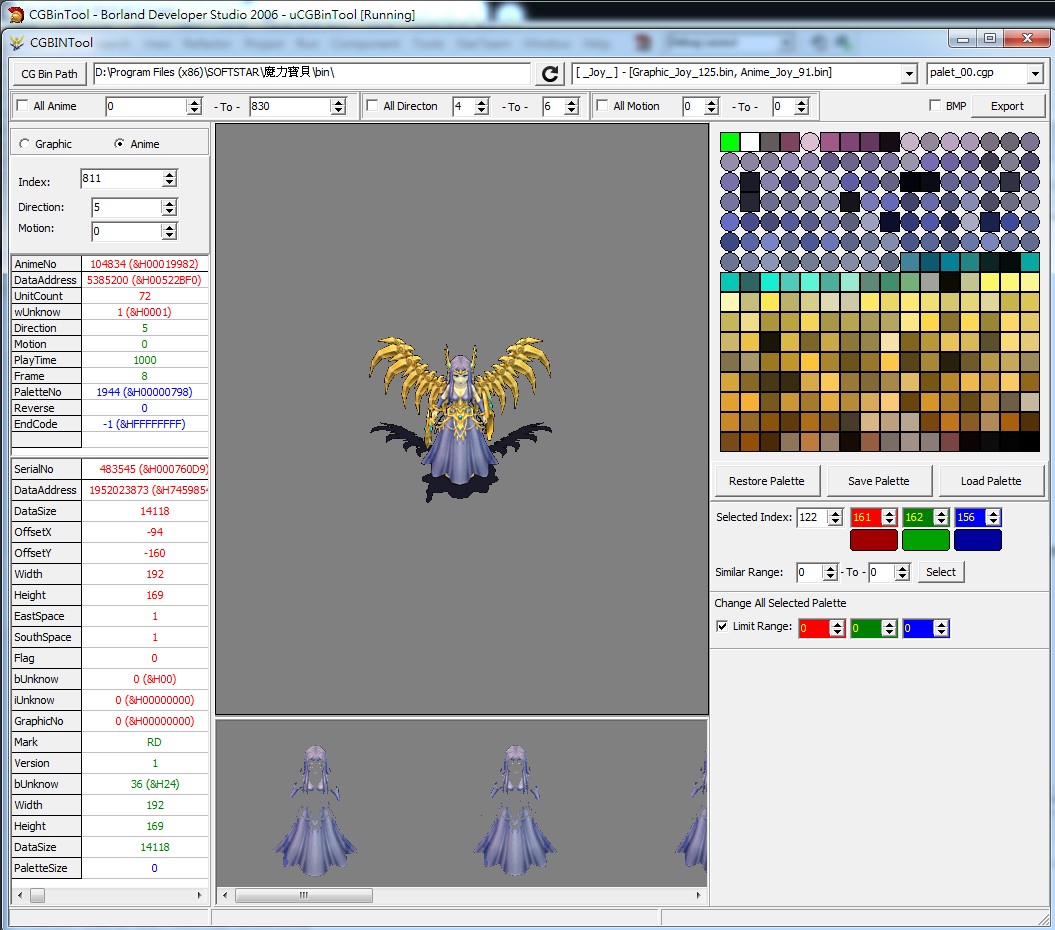Decrease the Direction spinner value
This screenshot has height=930, width=1055.
[169, 212]
